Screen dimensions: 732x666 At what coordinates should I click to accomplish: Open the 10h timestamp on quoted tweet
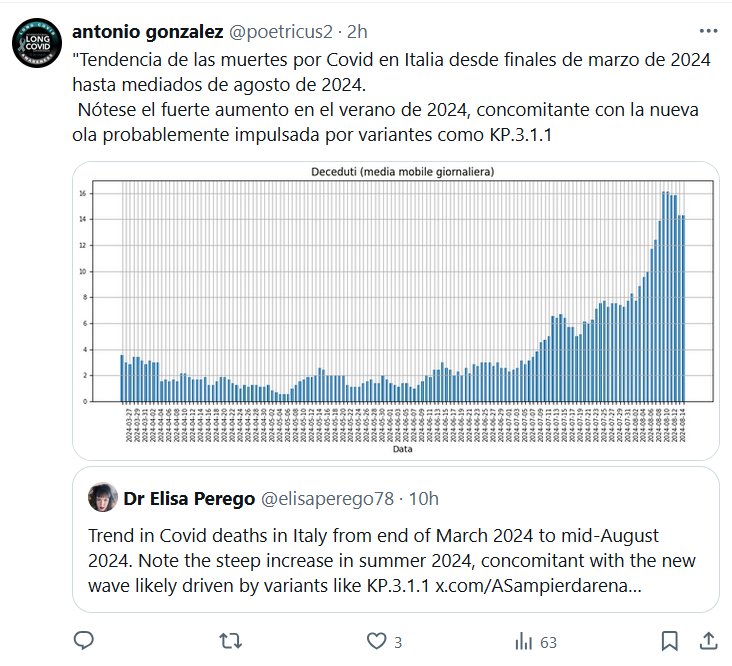pyautogui.click(x=424, y=498)
